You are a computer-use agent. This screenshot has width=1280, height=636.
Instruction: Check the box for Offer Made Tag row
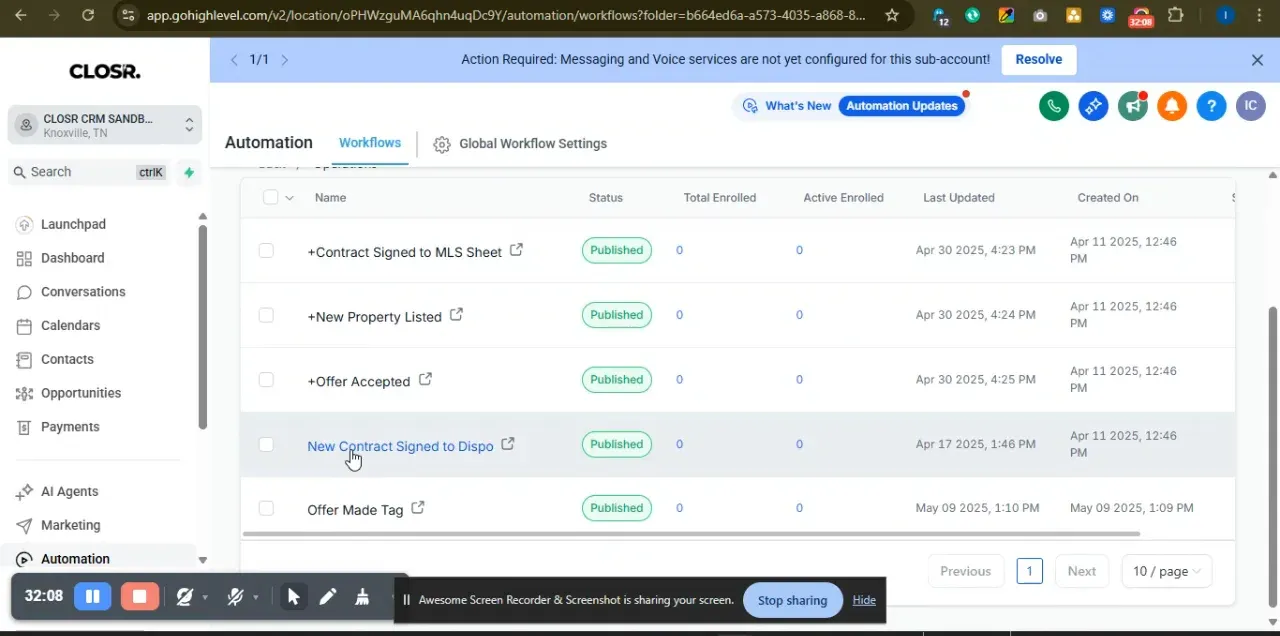pos(266,508)
